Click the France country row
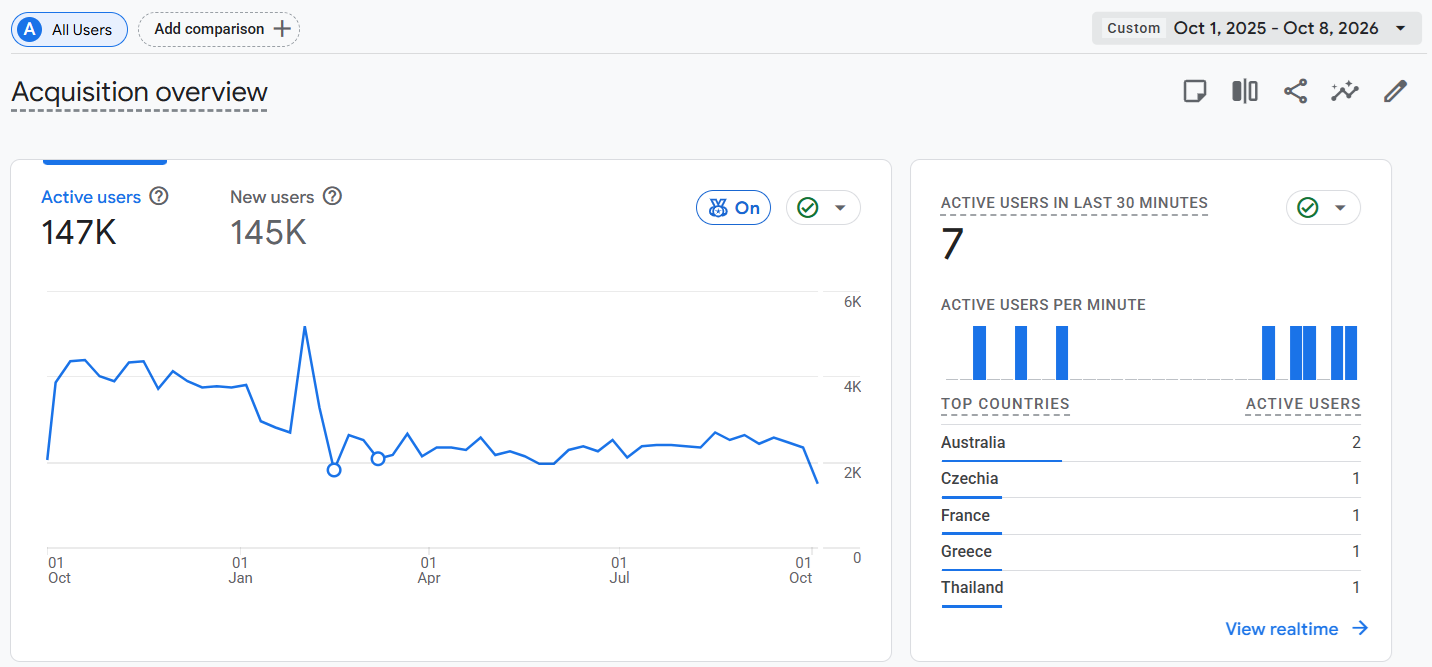This screenshot has width=1432, height=667. point(1151,516)
